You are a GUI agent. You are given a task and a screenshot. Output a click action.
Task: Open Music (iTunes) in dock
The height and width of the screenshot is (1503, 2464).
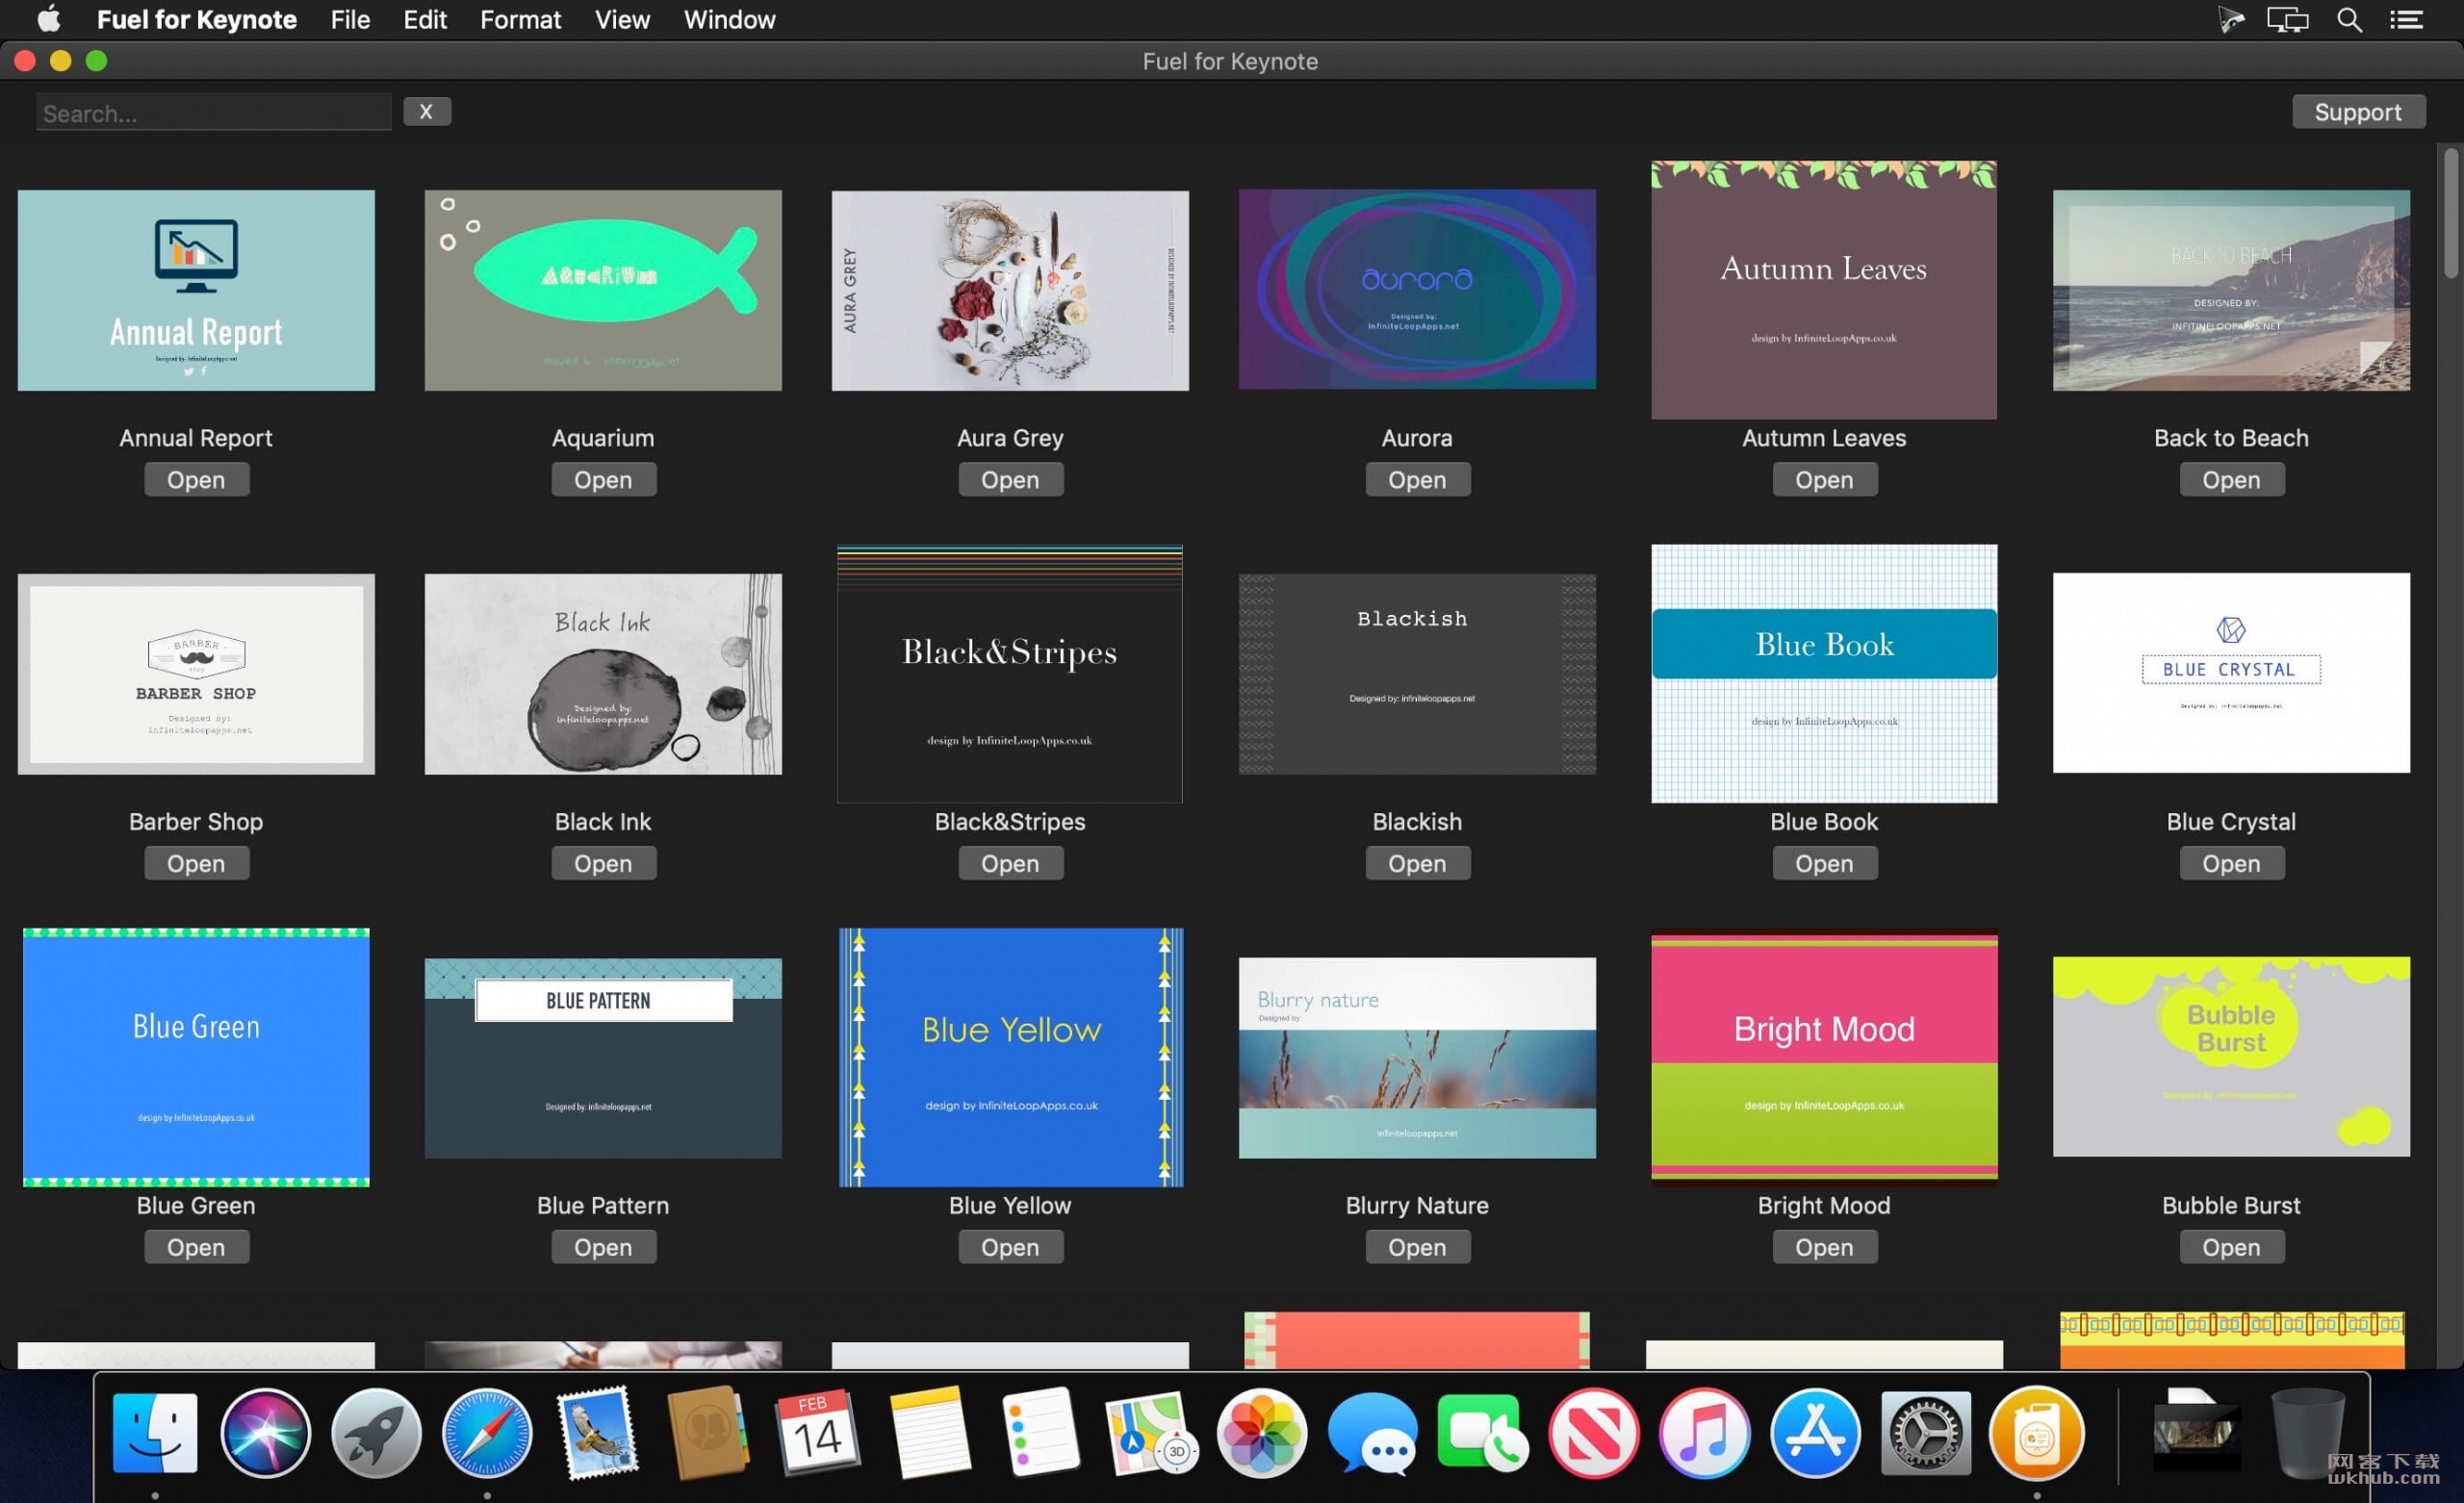(1705, 1433)
